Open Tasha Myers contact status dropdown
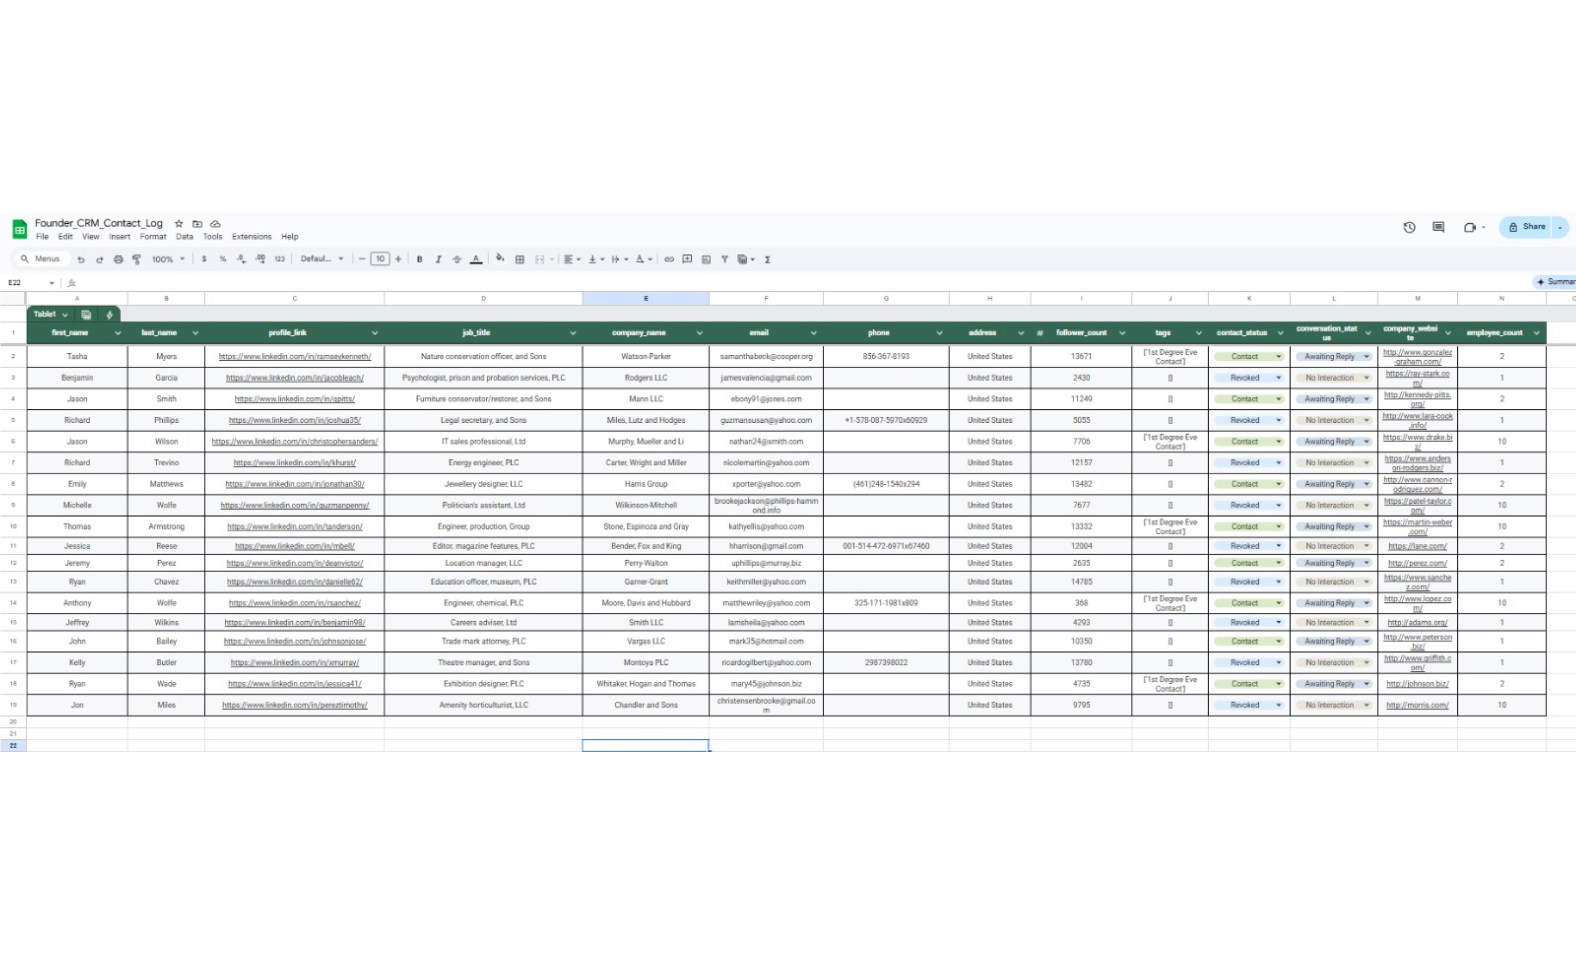Image resolution: width=1576 pixels, height=961 pixels. (x=1278, y=357)
